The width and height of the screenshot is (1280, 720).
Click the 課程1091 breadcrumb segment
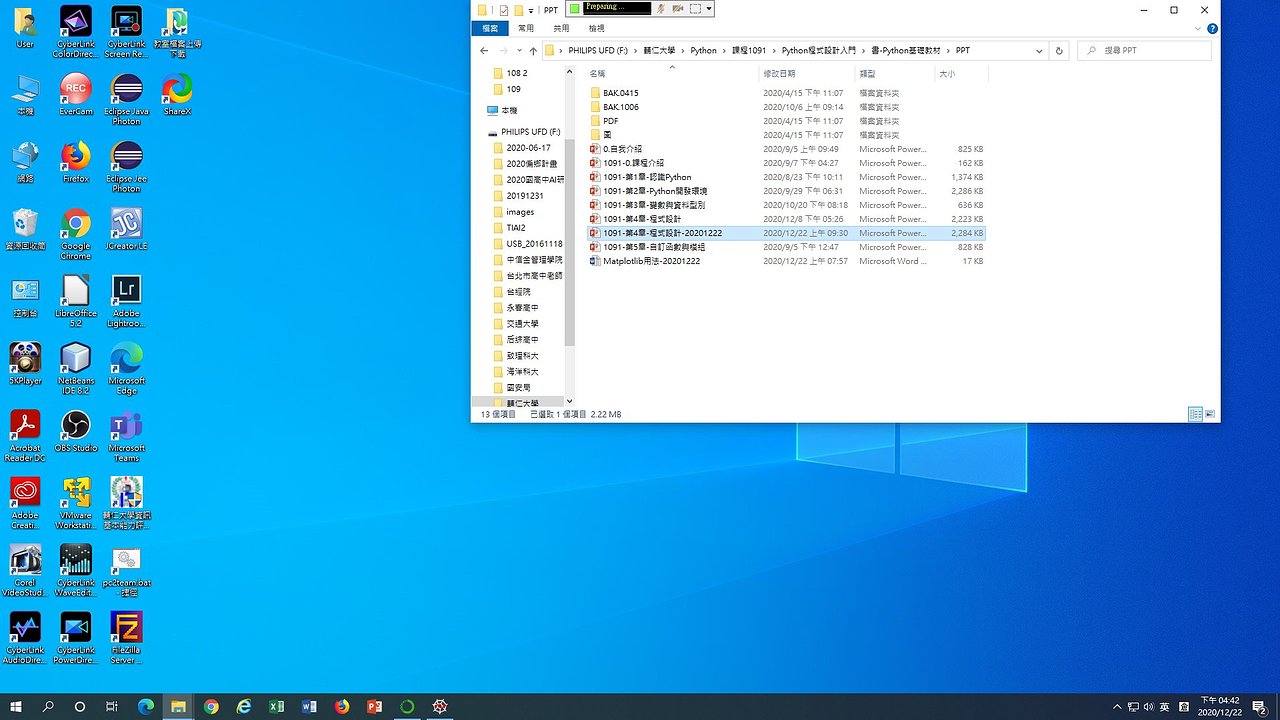(748, 50)
